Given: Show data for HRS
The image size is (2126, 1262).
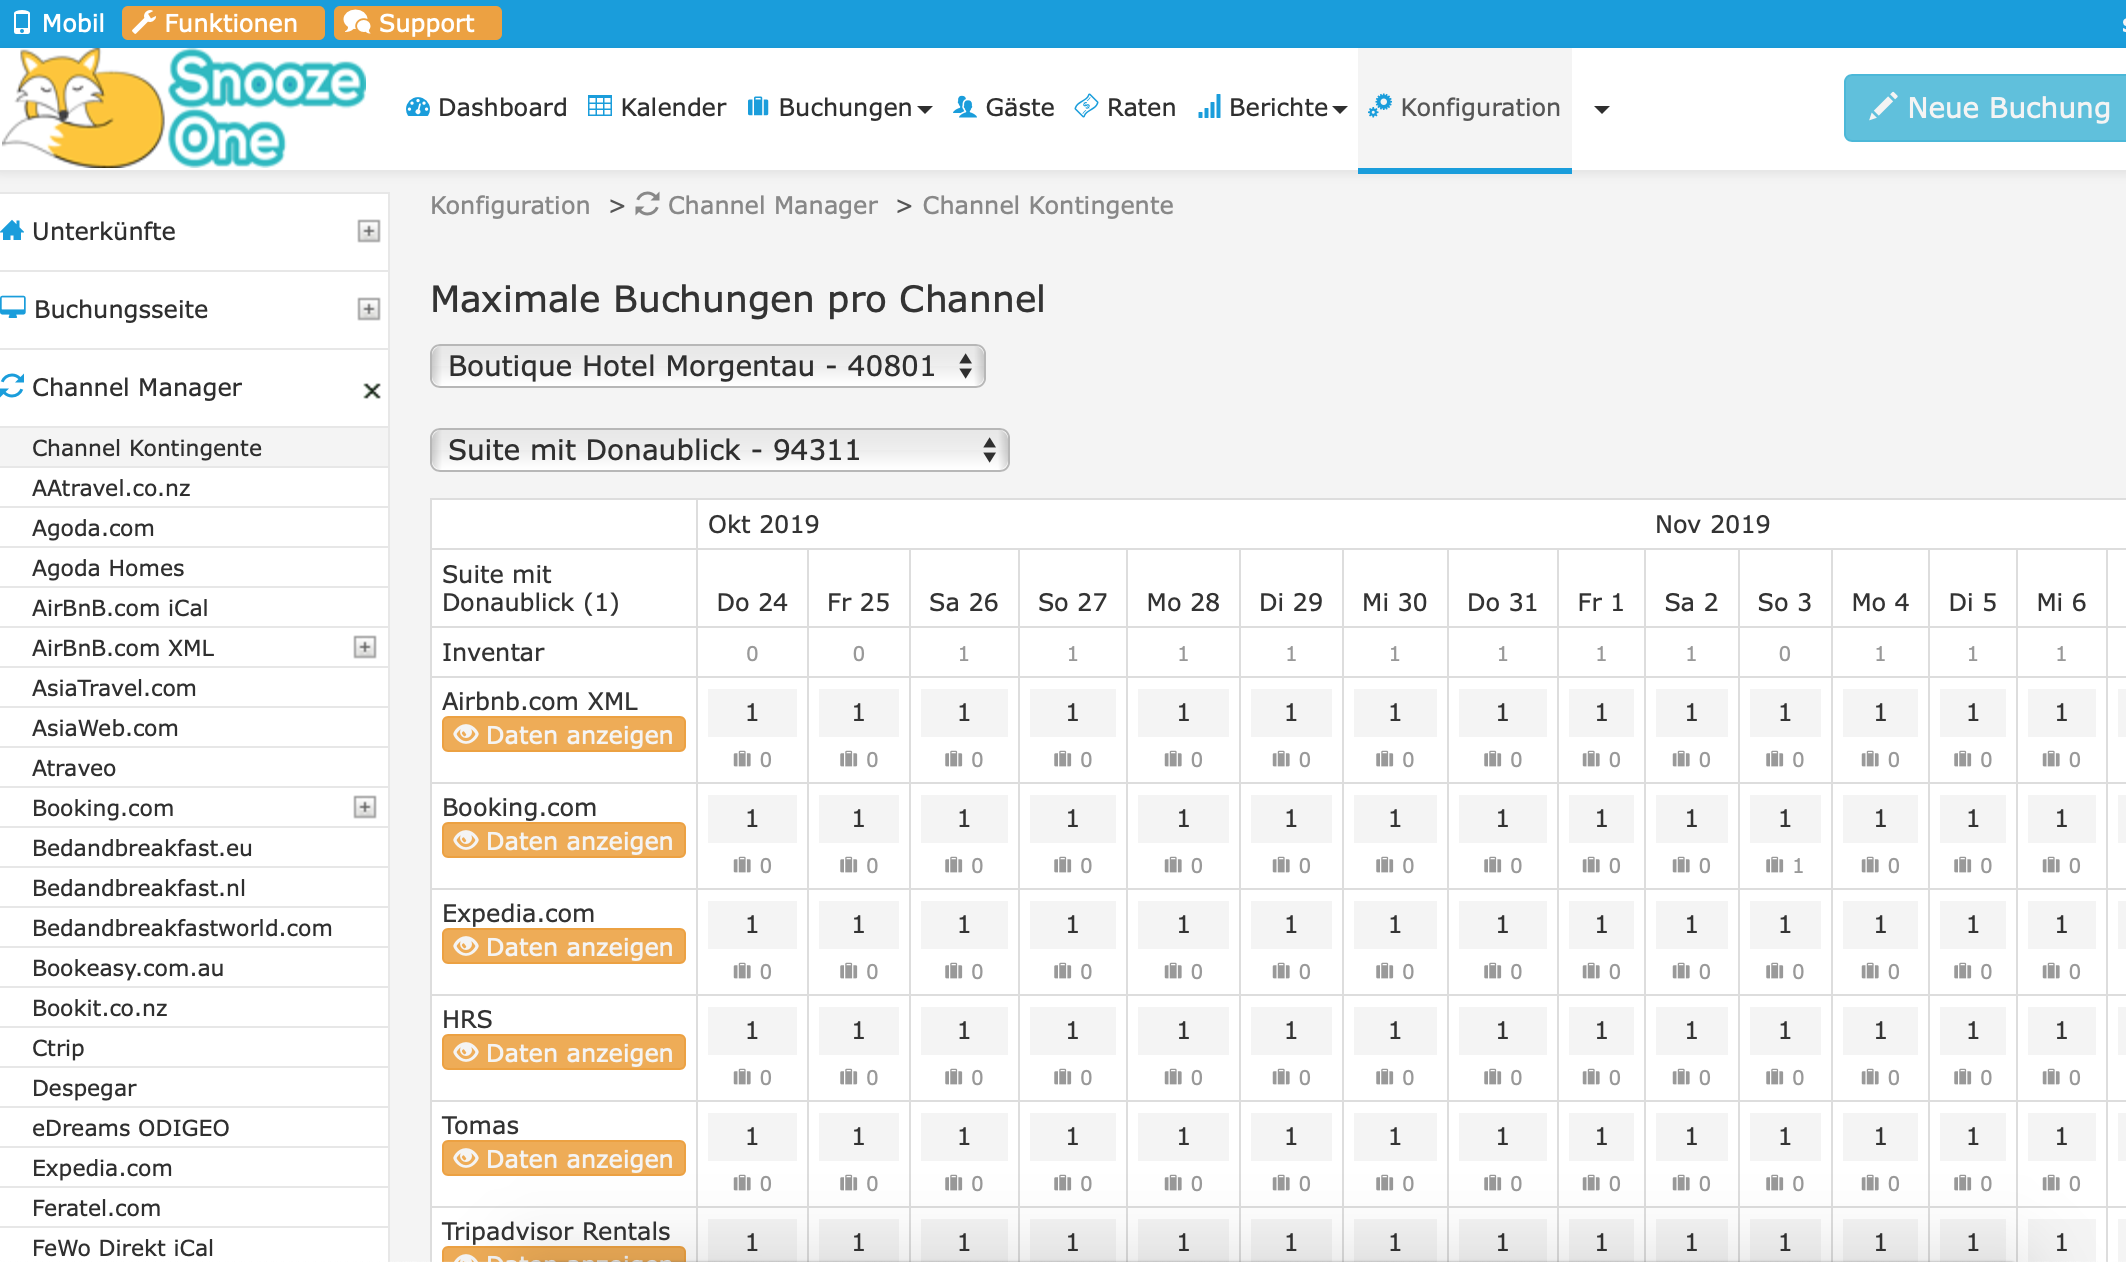Looking at the screenshot, I should [564, 1053].
